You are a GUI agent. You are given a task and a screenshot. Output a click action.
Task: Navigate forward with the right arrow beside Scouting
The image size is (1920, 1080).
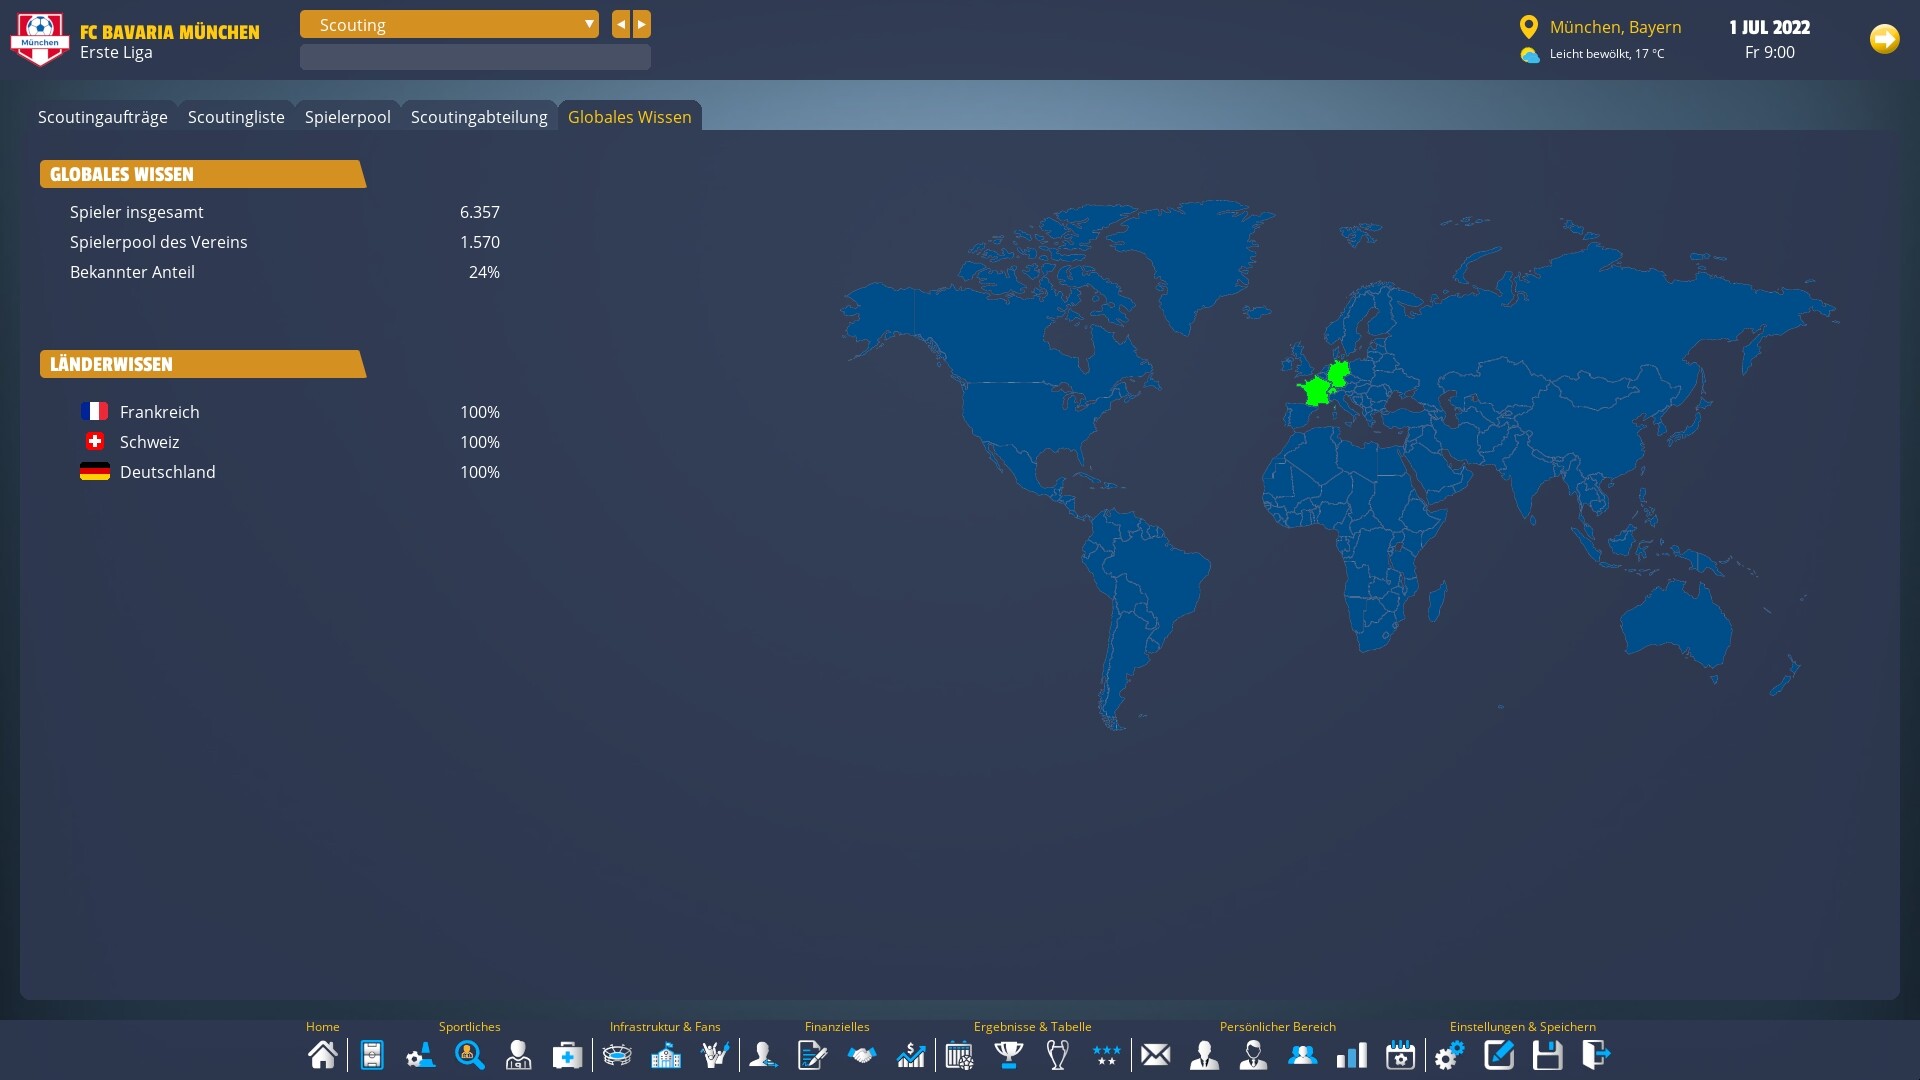(x=640, y=24)
